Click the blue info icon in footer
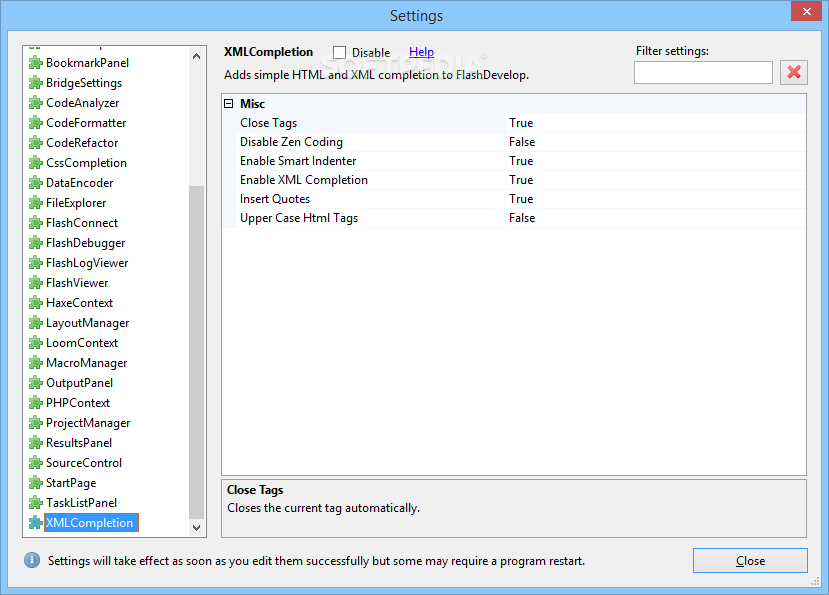 (32, 560)
